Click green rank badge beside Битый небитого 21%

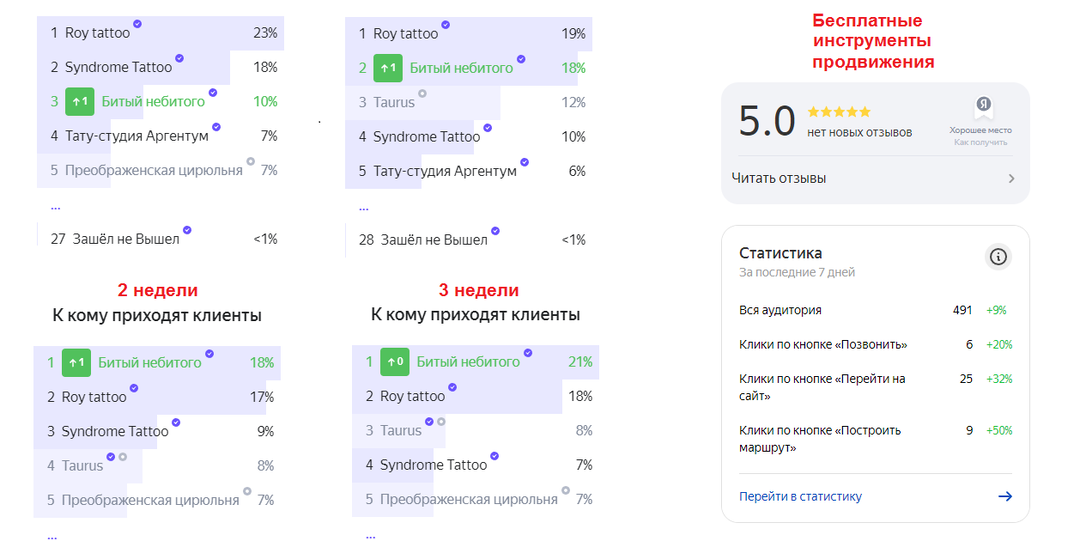pyautogui.click(x=395, y=362)
